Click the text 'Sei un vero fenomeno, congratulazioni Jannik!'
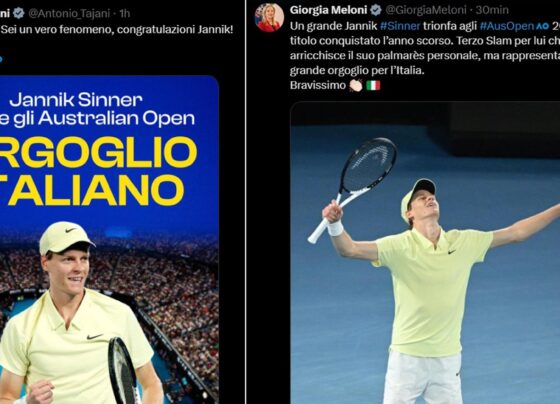 117,29
